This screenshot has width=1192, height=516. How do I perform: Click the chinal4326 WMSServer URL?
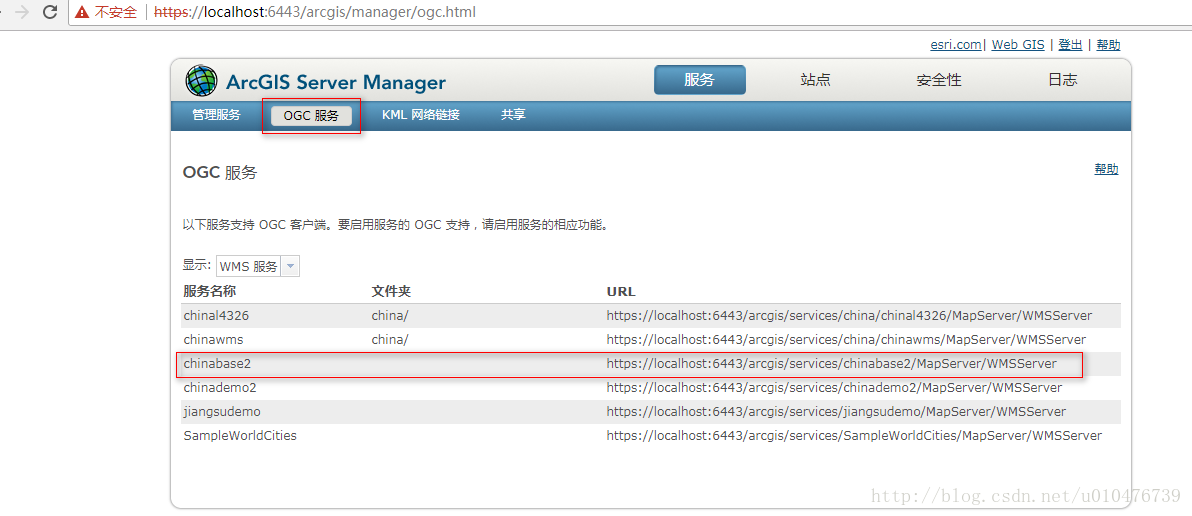849,315
